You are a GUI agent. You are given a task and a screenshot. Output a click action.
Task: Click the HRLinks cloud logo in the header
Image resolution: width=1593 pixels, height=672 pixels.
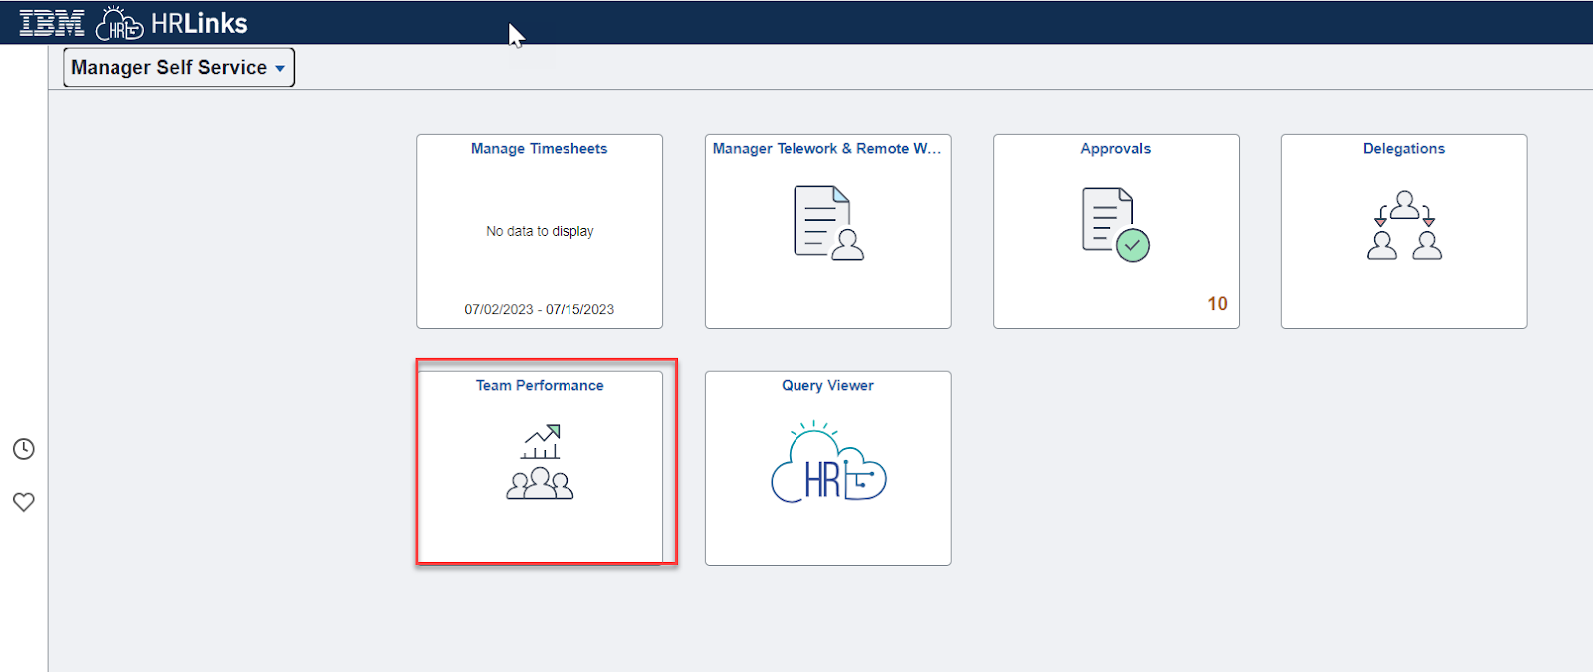coord(120,23)
